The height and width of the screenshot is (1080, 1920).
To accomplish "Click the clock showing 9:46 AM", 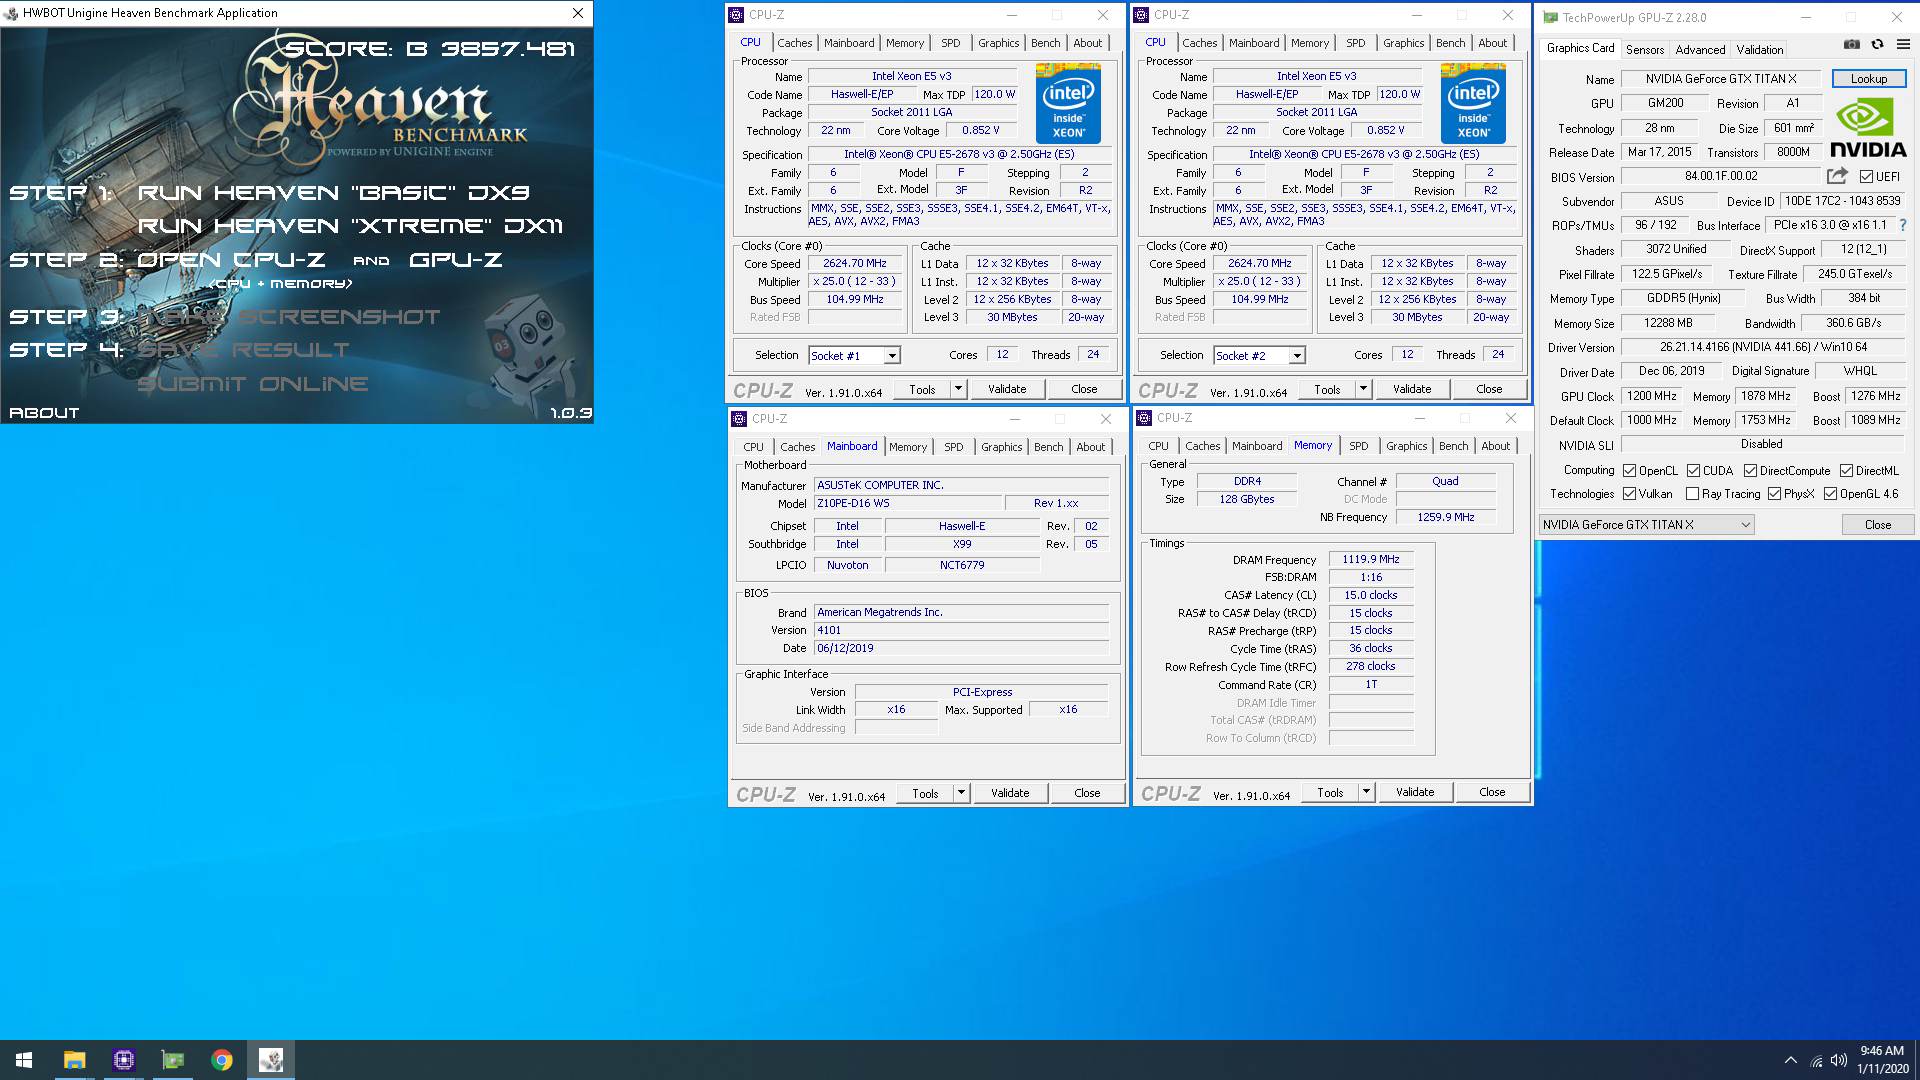I will click(1881, 1051).
